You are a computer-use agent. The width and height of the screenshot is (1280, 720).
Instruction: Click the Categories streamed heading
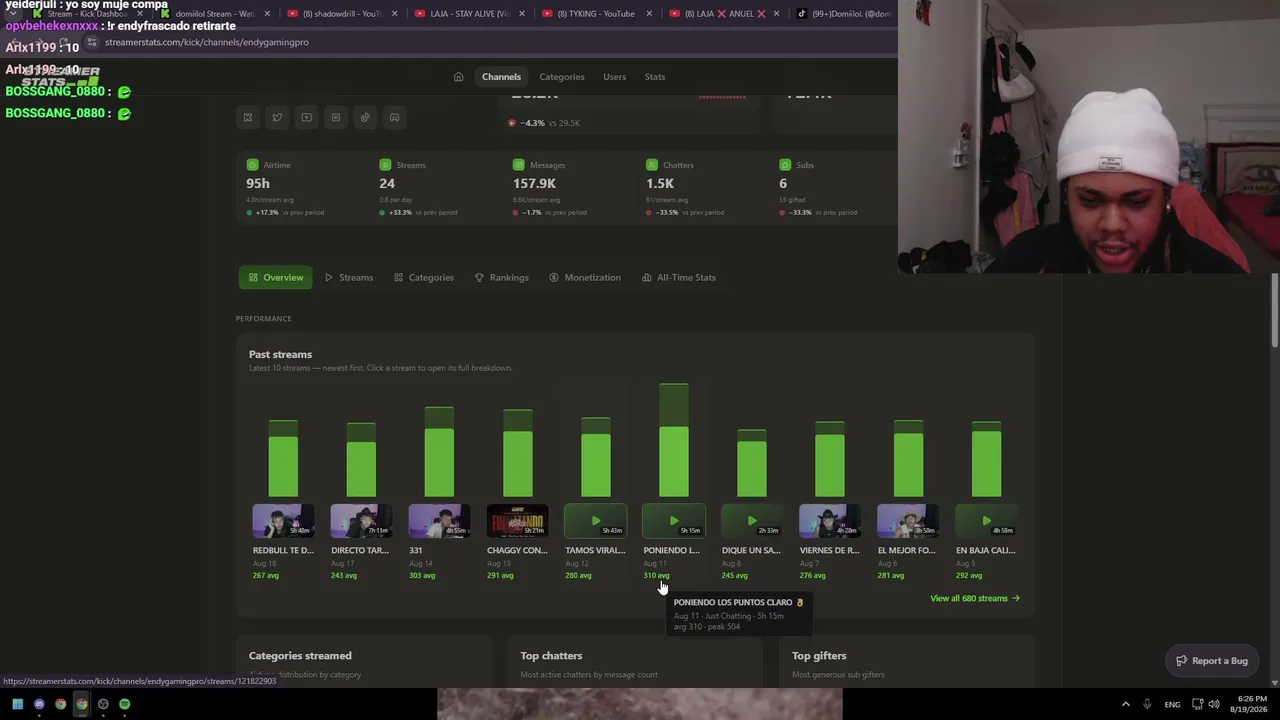tap(300, 656)
